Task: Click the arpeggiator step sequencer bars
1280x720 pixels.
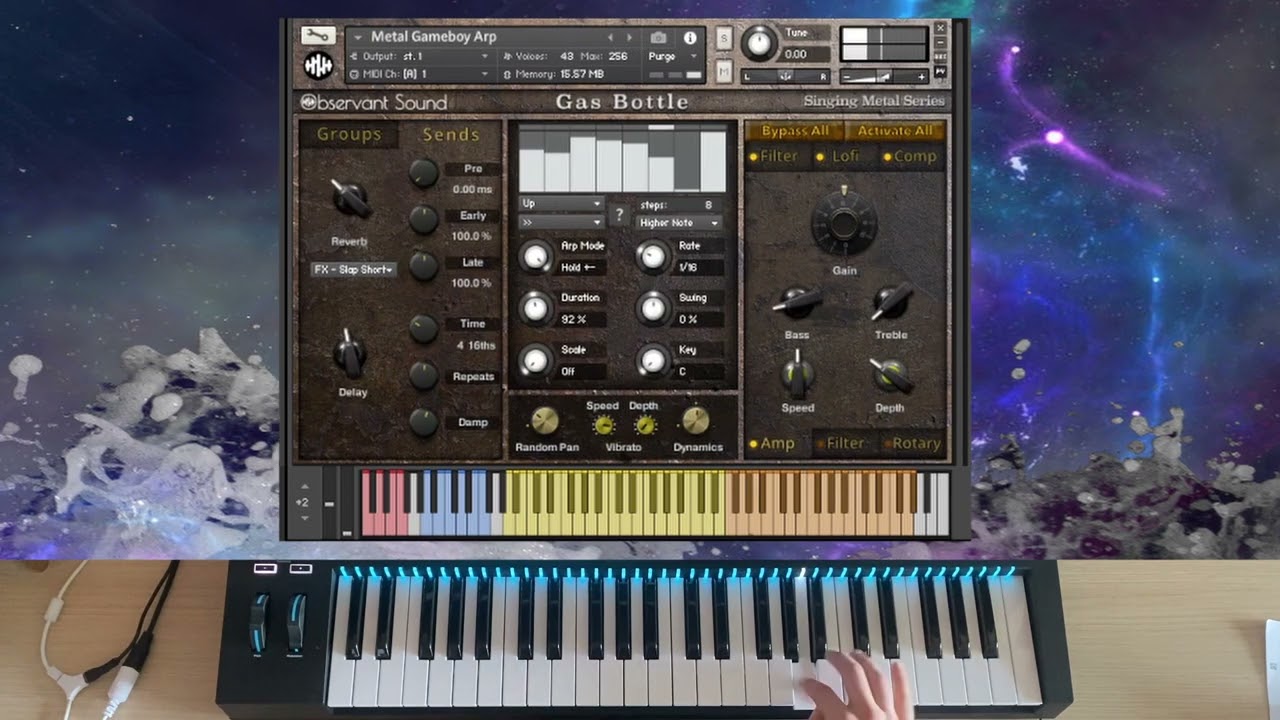Action: (622, 158)
